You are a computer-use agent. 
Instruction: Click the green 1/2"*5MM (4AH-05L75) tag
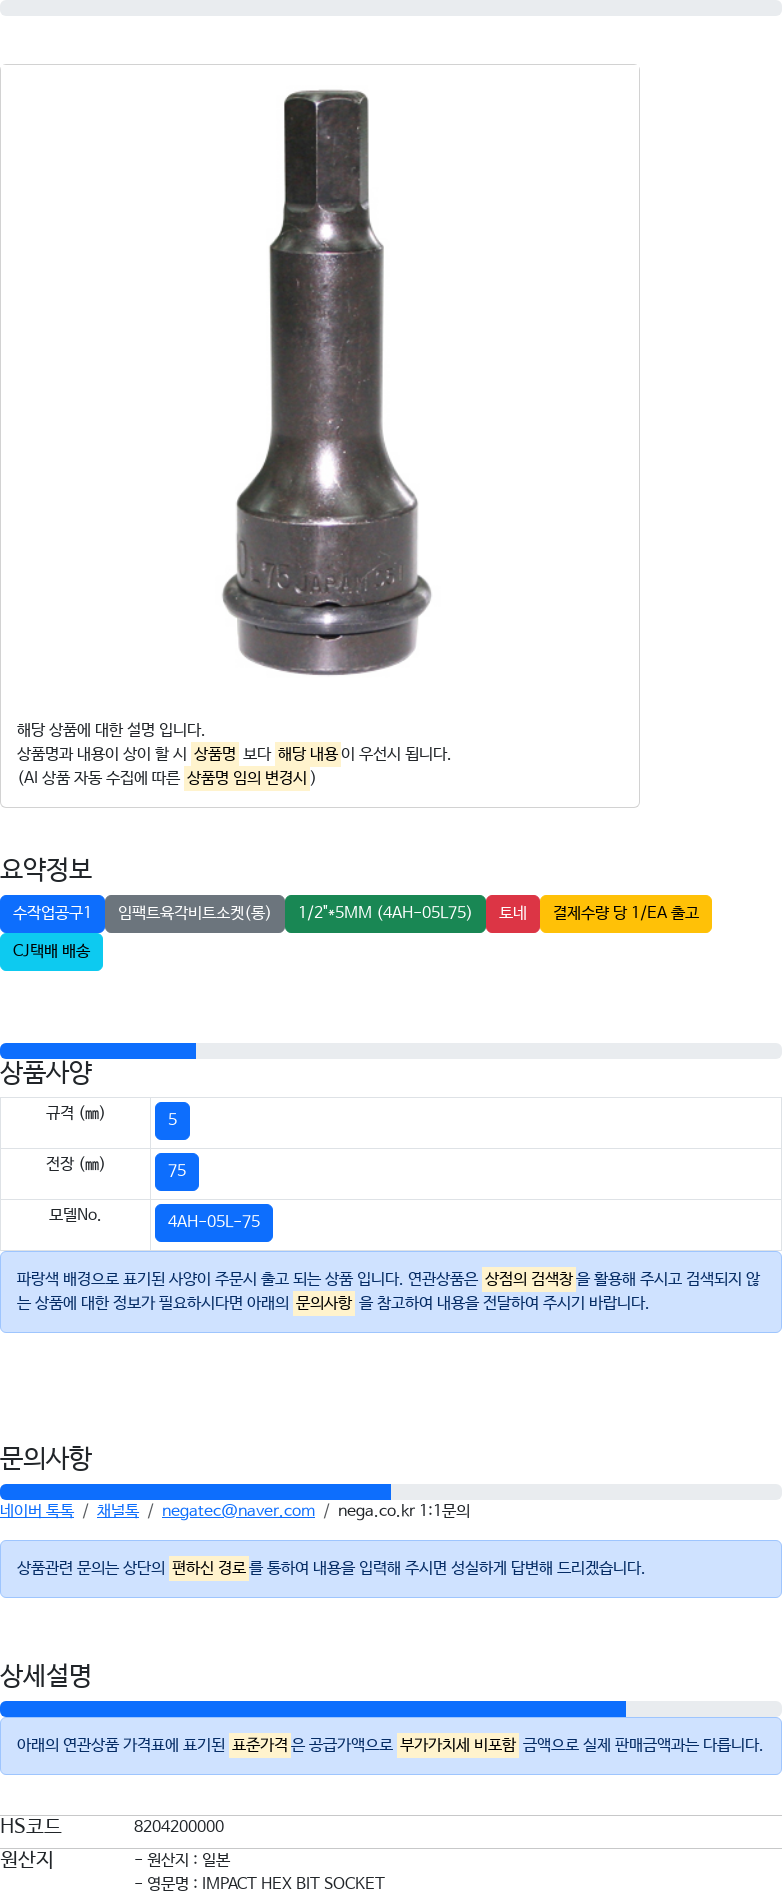pyautogui.click(x=385, y=913)
